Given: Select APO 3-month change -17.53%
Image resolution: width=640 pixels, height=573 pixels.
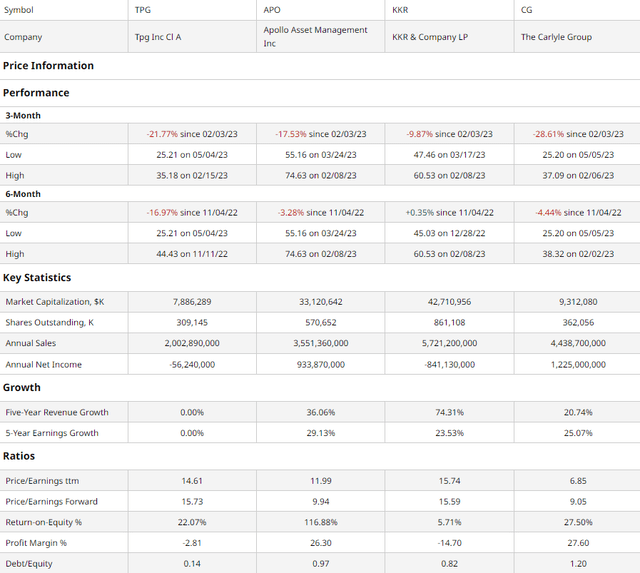Looking at the screenshot, I should 291,134.
